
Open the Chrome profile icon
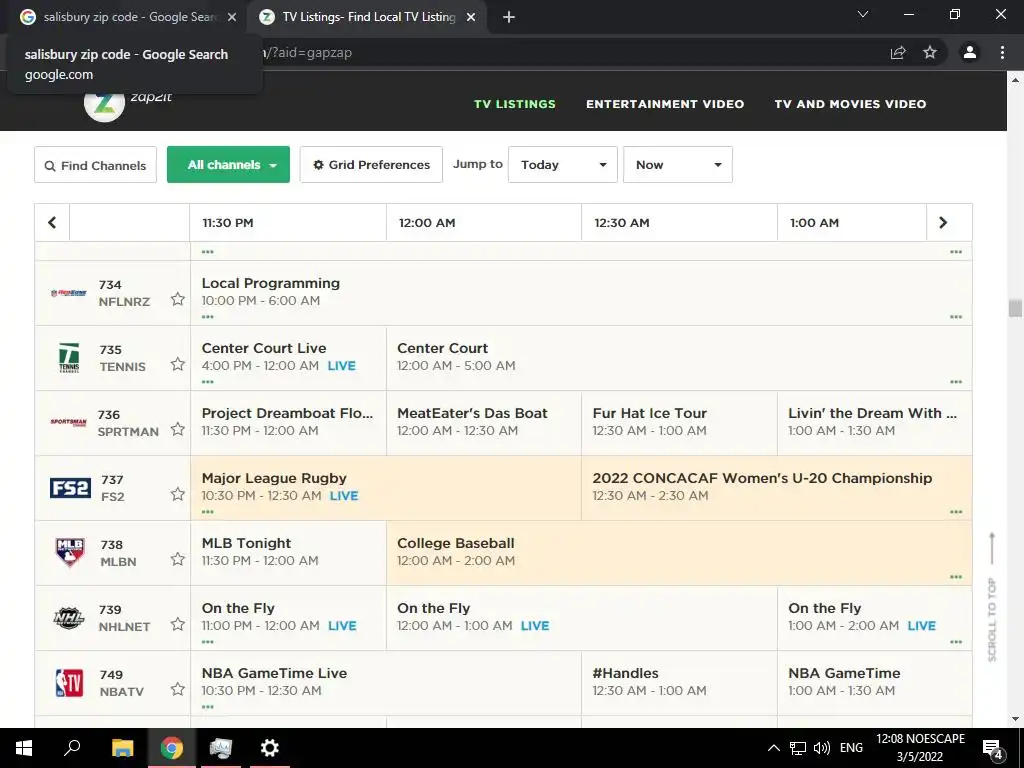point(970,52)
